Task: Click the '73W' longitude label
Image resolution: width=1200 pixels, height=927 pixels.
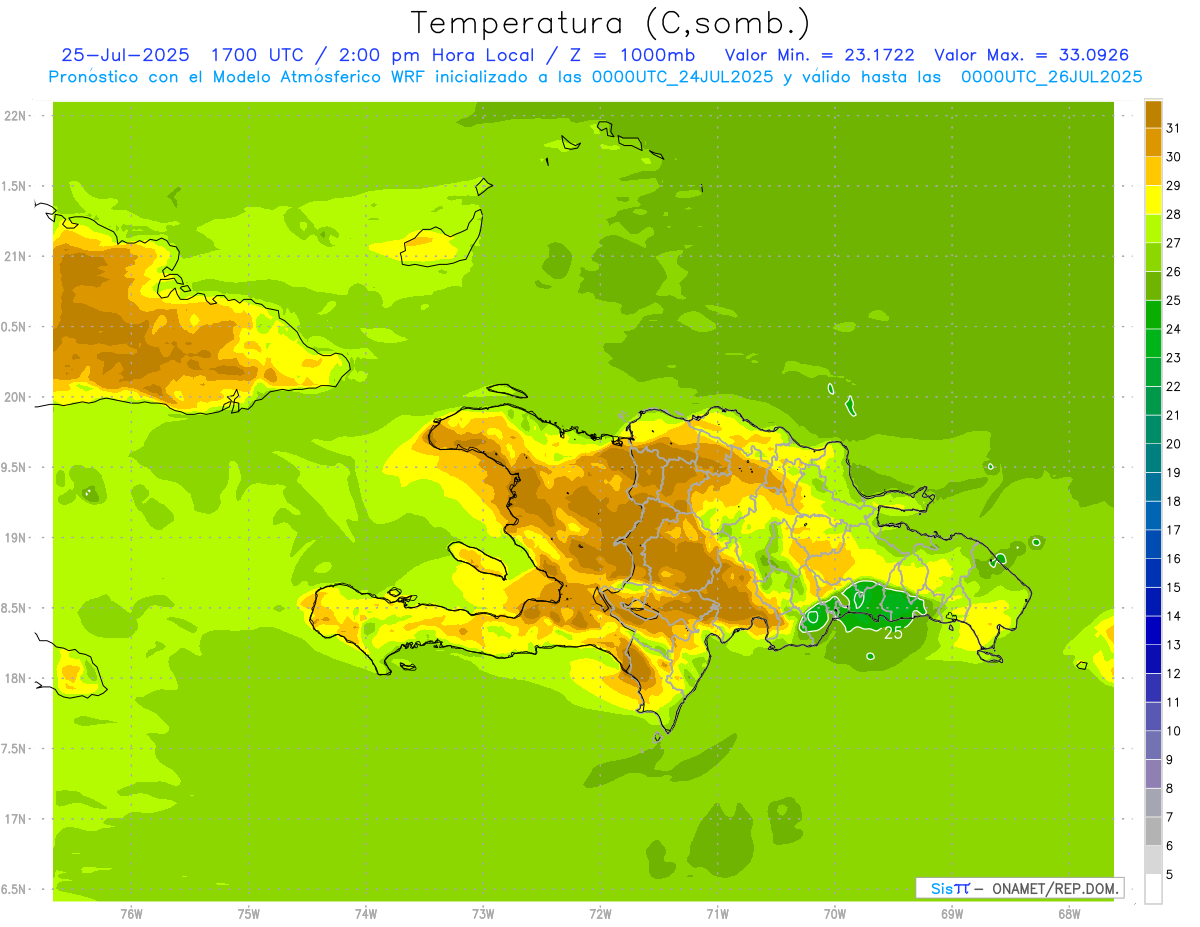Action: click(483, 914)
